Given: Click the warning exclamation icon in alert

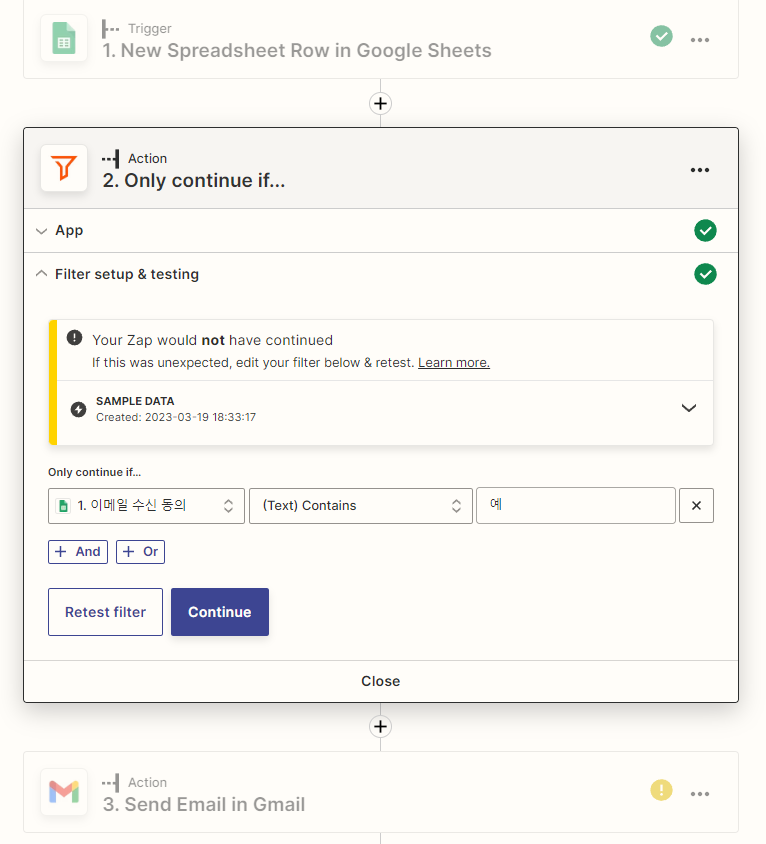Looking at the screenshot, I should (74, 338).
